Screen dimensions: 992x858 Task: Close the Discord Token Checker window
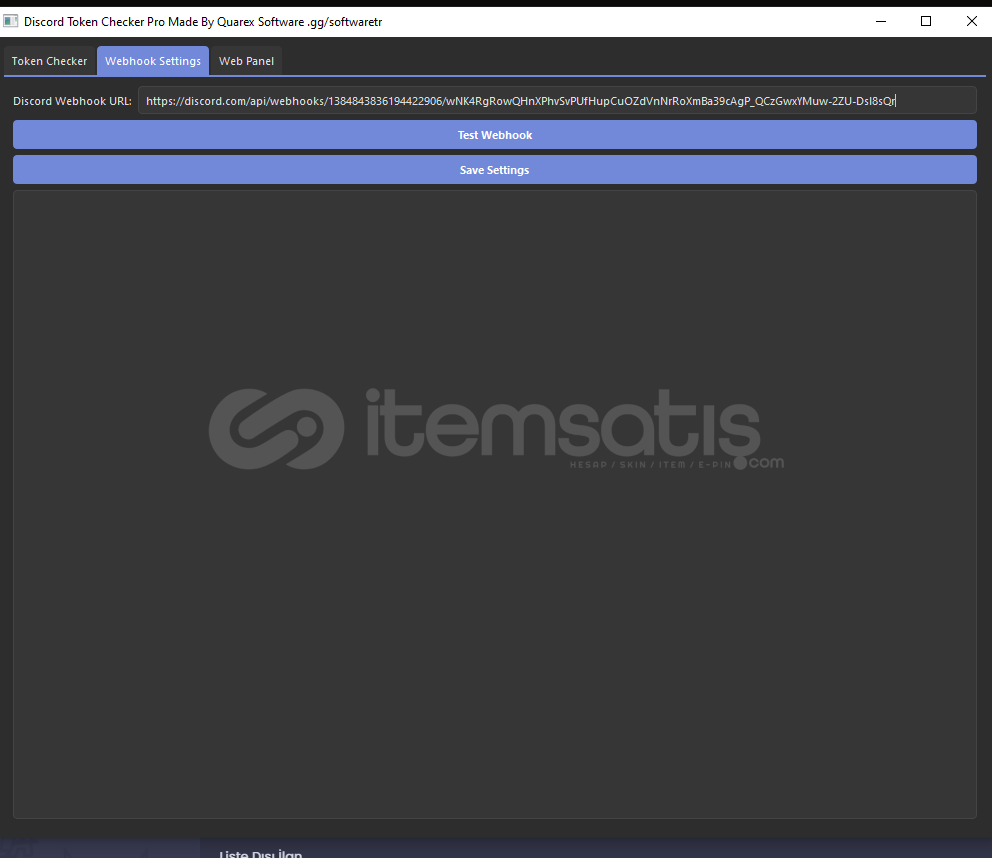click(x=971, y=22)
